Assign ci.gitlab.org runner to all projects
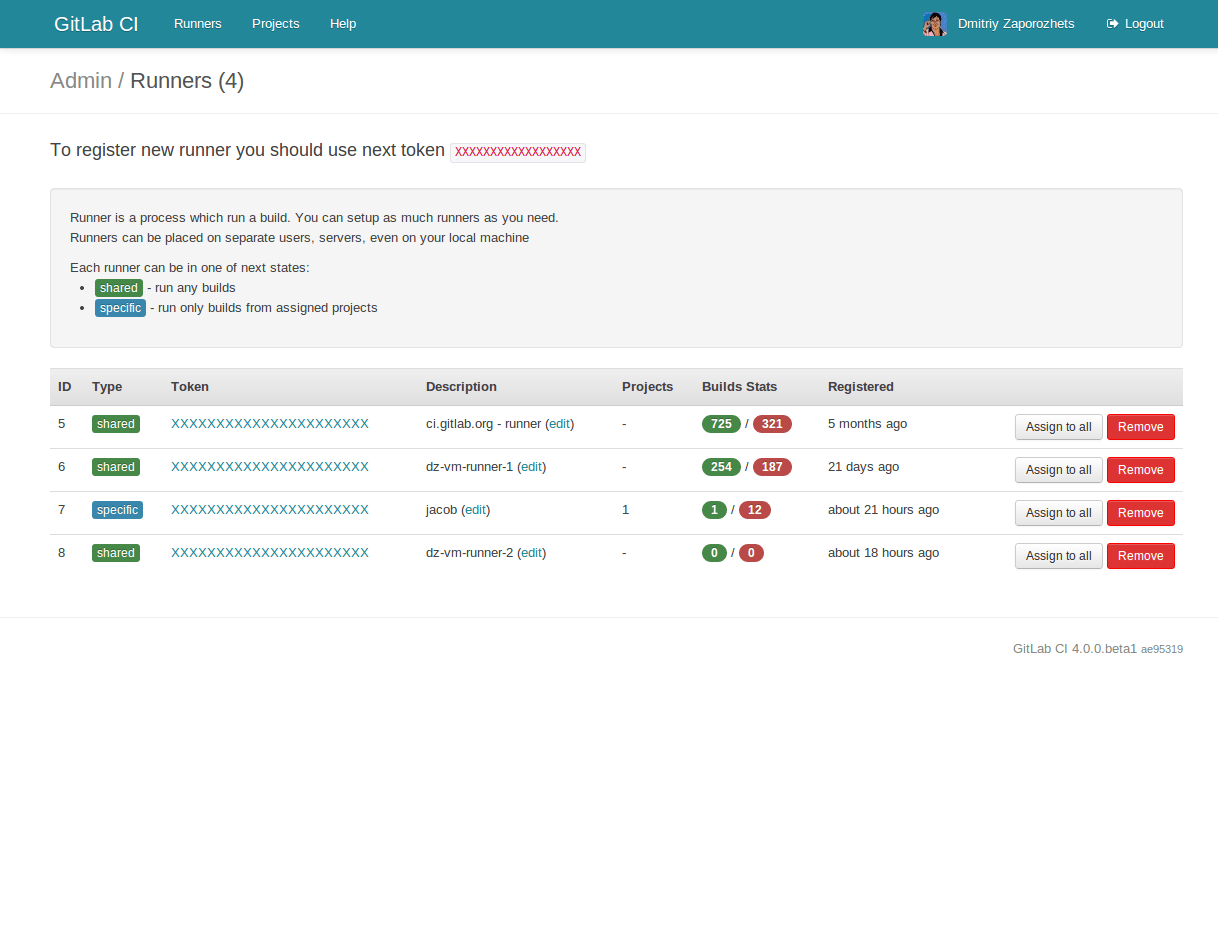1218x940 pixels. coord(1058,427)
